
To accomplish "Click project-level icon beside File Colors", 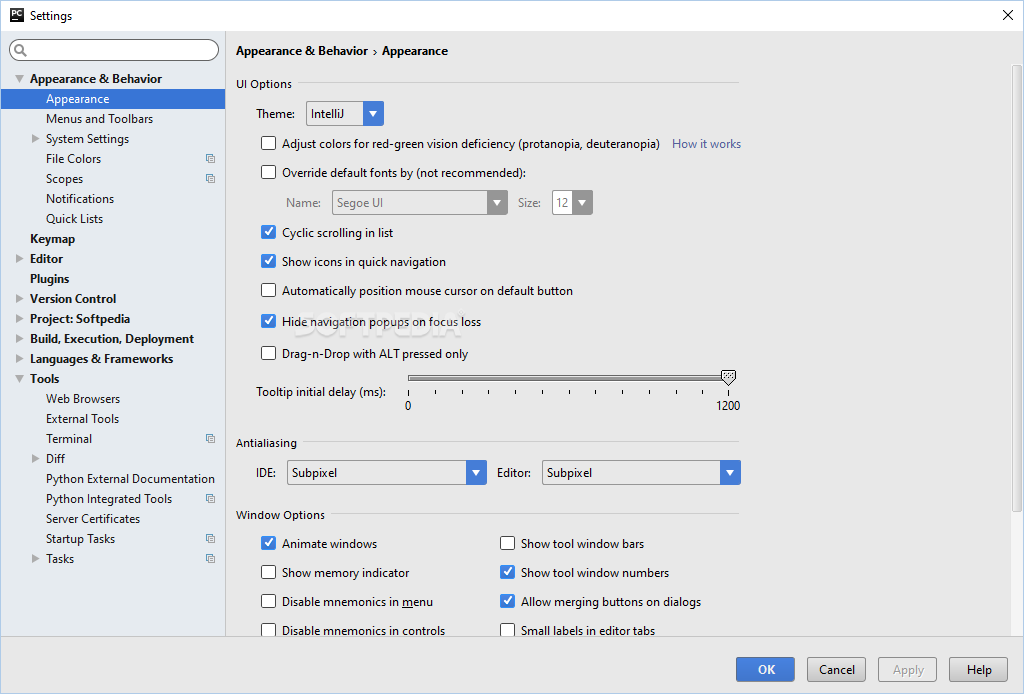I will tap(210, 159).
